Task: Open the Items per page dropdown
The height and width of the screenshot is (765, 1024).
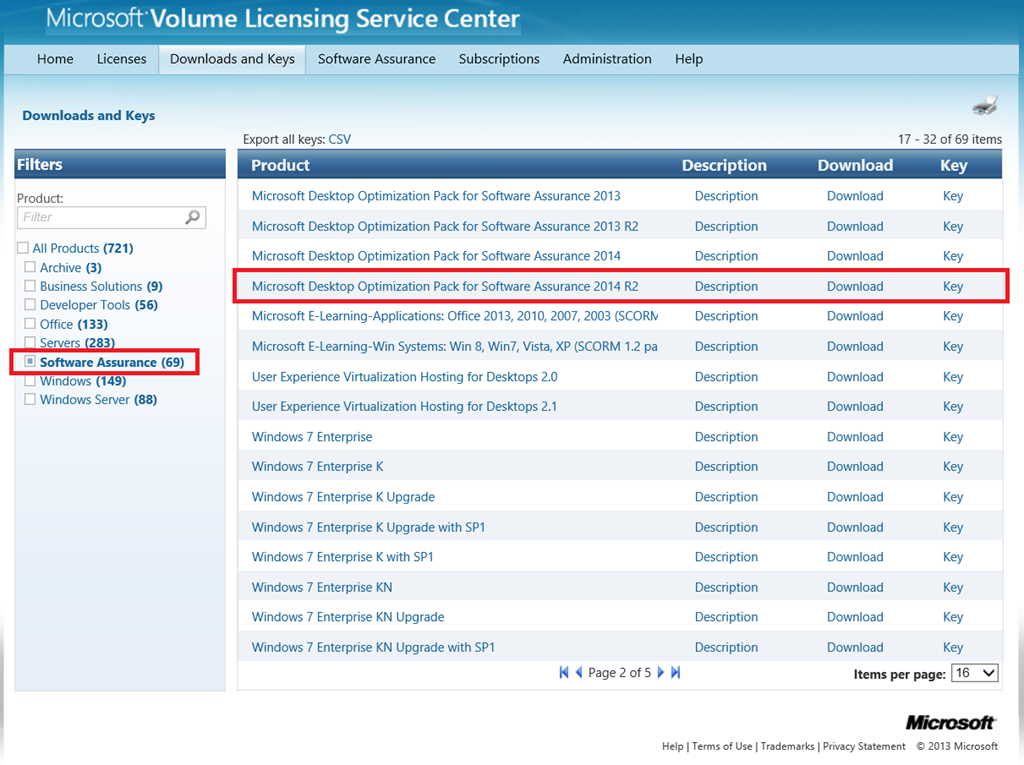Action: click(x=974, y=673)
